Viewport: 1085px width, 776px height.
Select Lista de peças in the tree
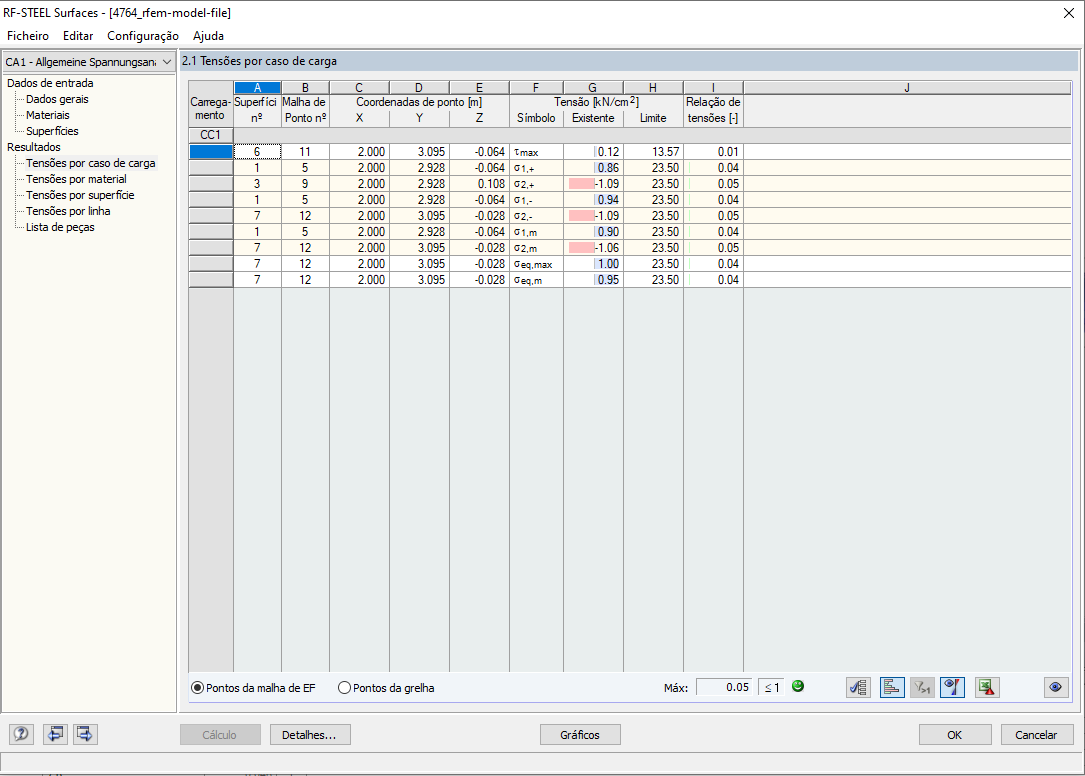60,227
